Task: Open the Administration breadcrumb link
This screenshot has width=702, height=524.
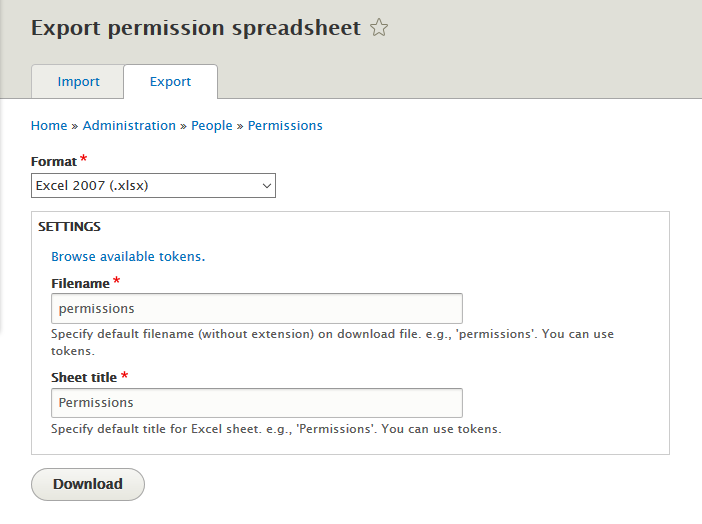Action: [x=129, y=126]
